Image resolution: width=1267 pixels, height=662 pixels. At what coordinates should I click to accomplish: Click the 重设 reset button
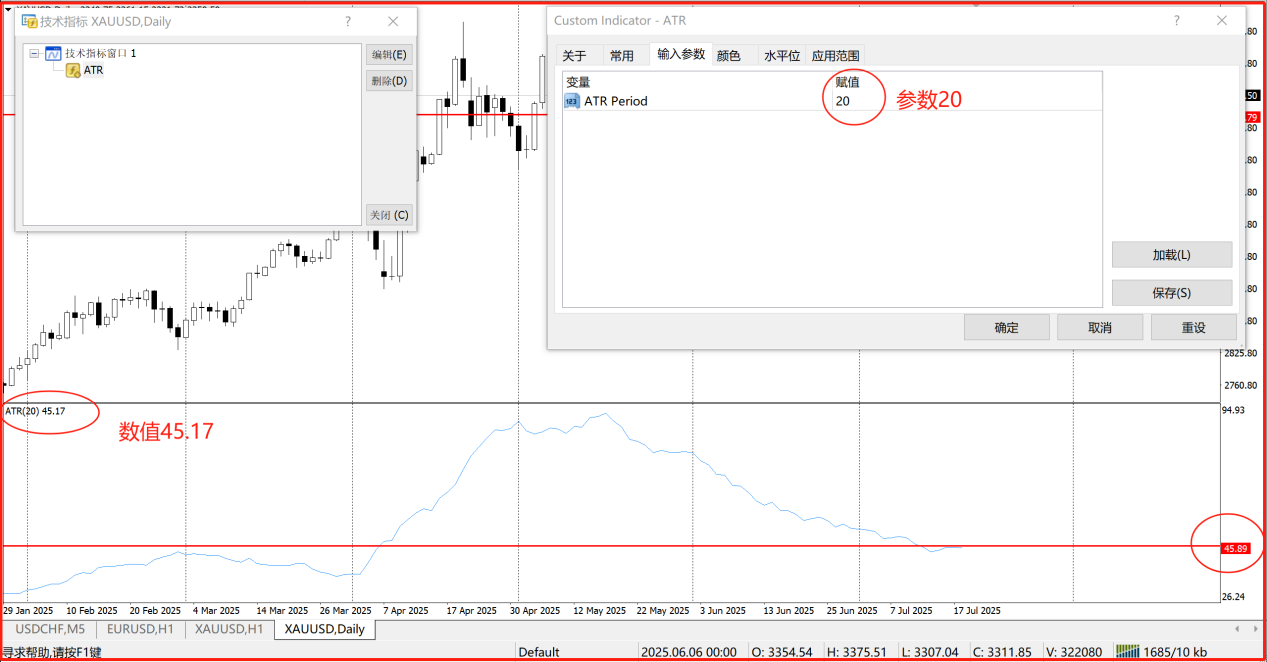pos(1193,327)
